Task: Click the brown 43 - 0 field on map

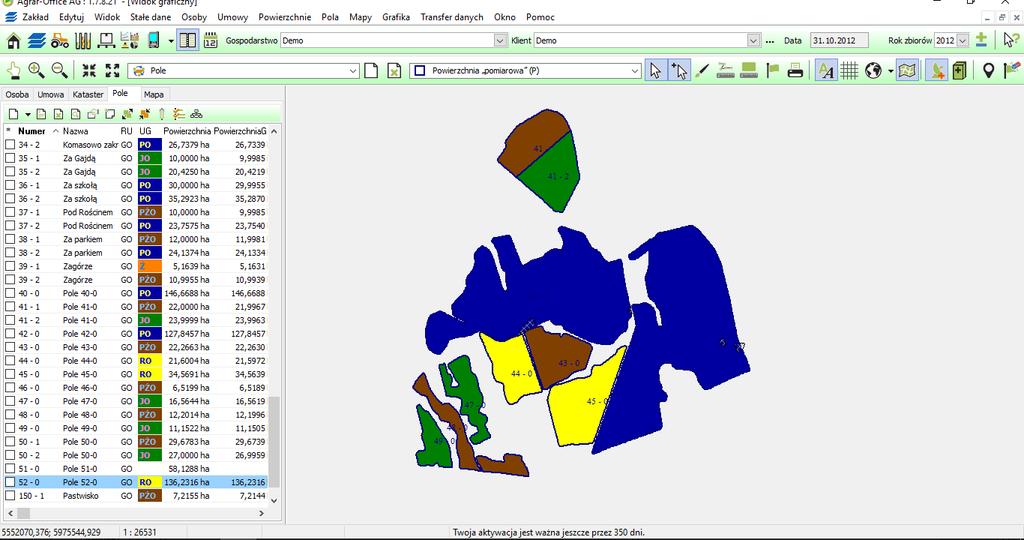Action: (x=558, y=356)
